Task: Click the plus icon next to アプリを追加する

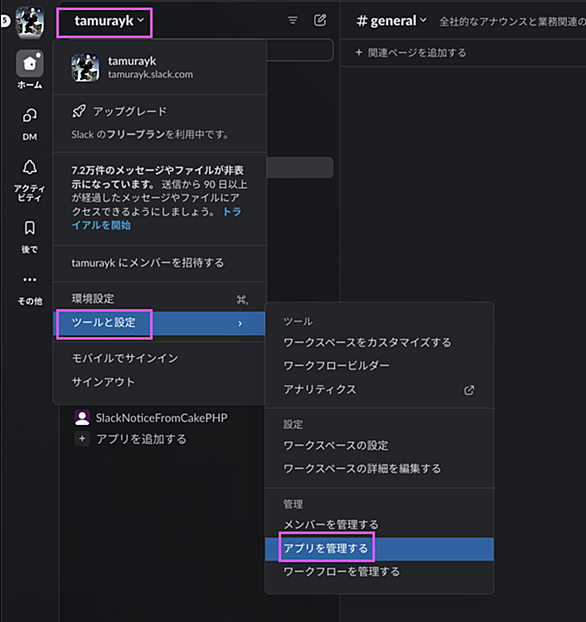Action: pos(82,439)
